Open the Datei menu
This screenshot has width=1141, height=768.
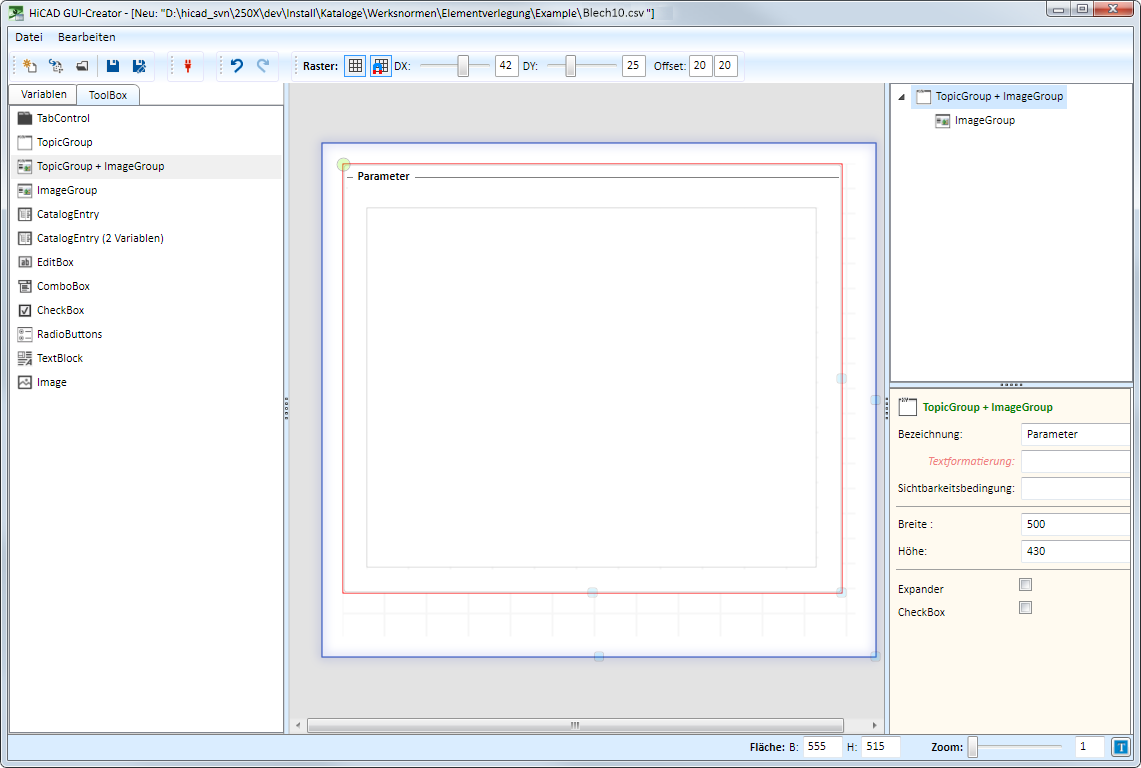click(x=29, y=37)
